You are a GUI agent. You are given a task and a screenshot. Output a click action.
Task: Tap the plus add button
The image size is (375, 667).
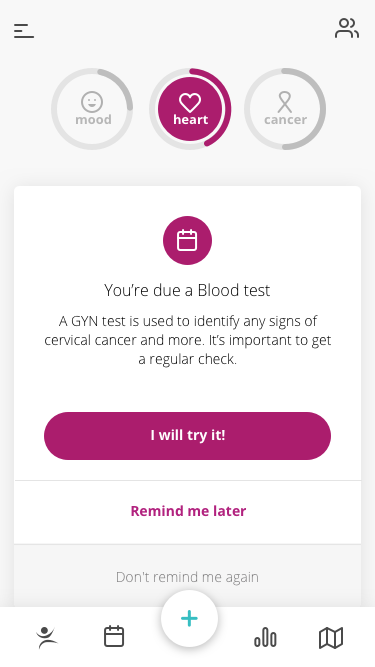[x=189, y=619]
